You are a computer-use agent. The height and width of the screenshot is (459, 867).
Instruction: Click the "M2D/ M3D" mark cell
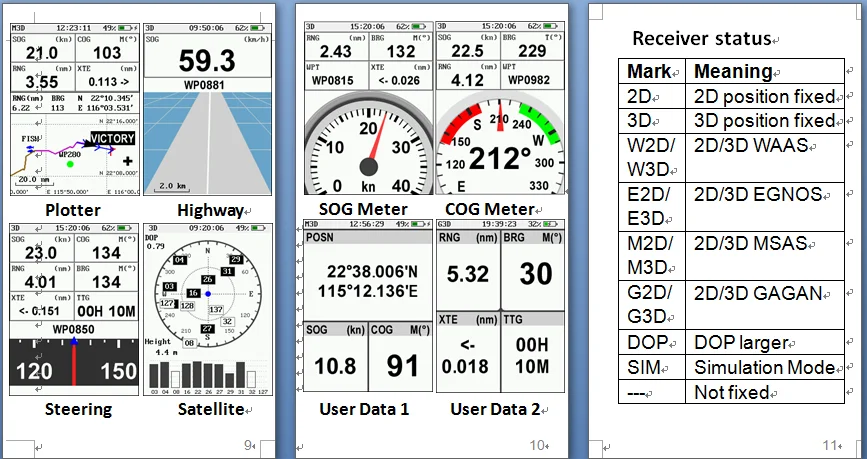(652, 255)
